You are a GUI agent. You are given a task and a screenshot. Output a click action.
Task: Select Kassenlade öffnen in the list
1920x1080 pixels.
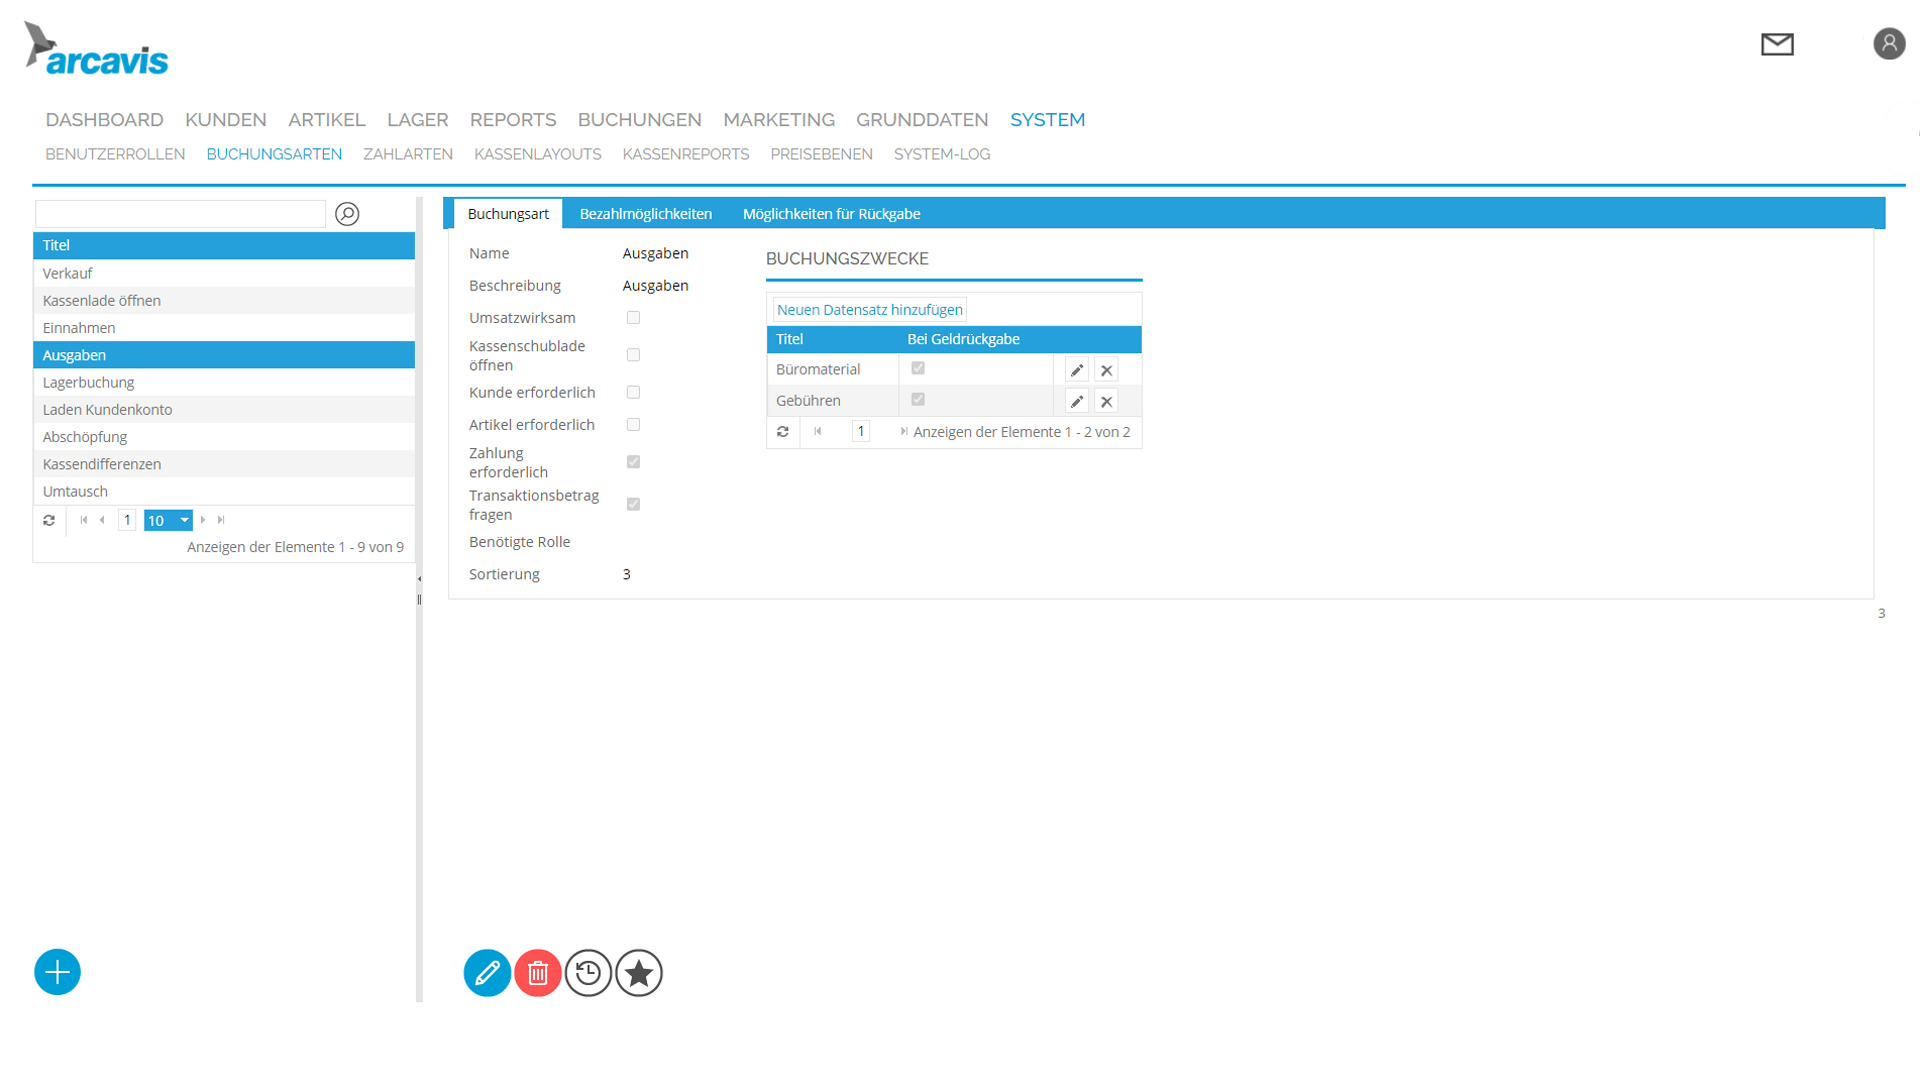pyautogui.click(x=224, y=301)
